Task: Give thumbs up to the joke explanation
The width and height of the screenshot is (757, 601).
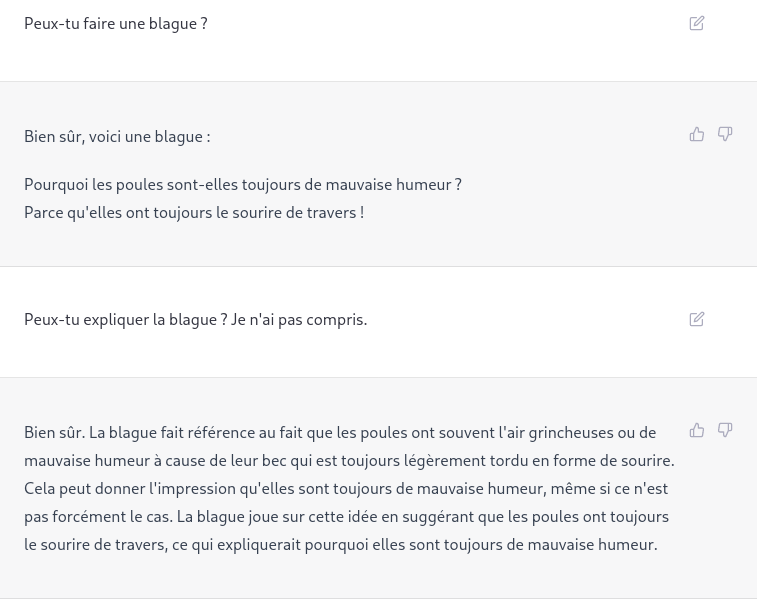Action: [697, 430]
